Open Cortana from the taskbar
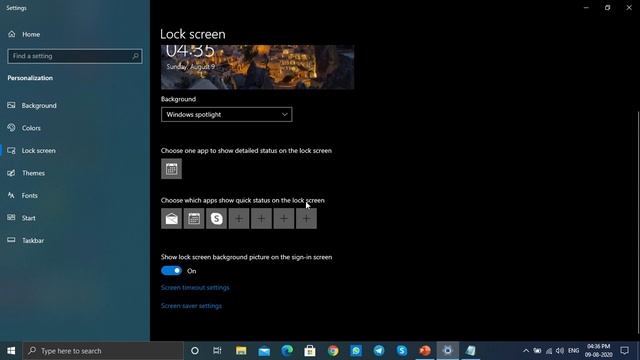The height and width of the screenshot is (360, 640). click(x=195, y=351)
